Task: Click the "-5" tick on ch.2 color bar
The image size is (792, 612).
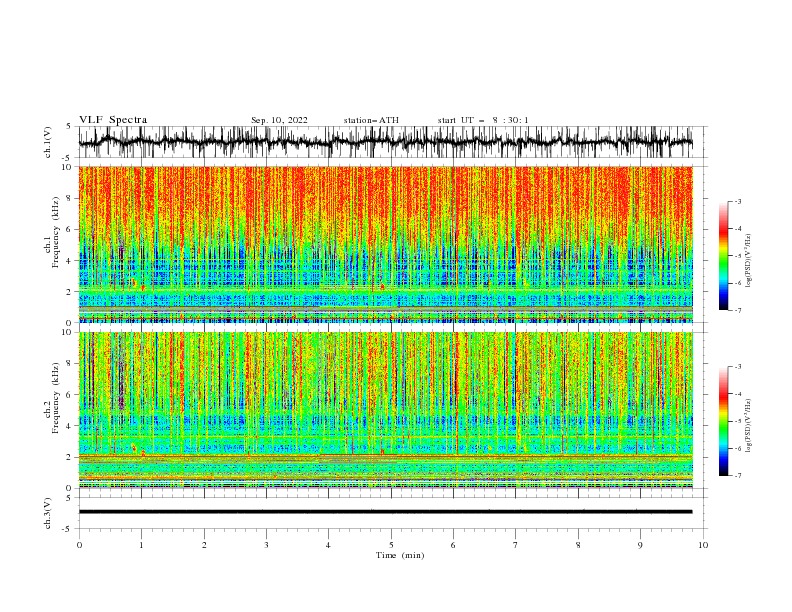Action: (737, 421)
